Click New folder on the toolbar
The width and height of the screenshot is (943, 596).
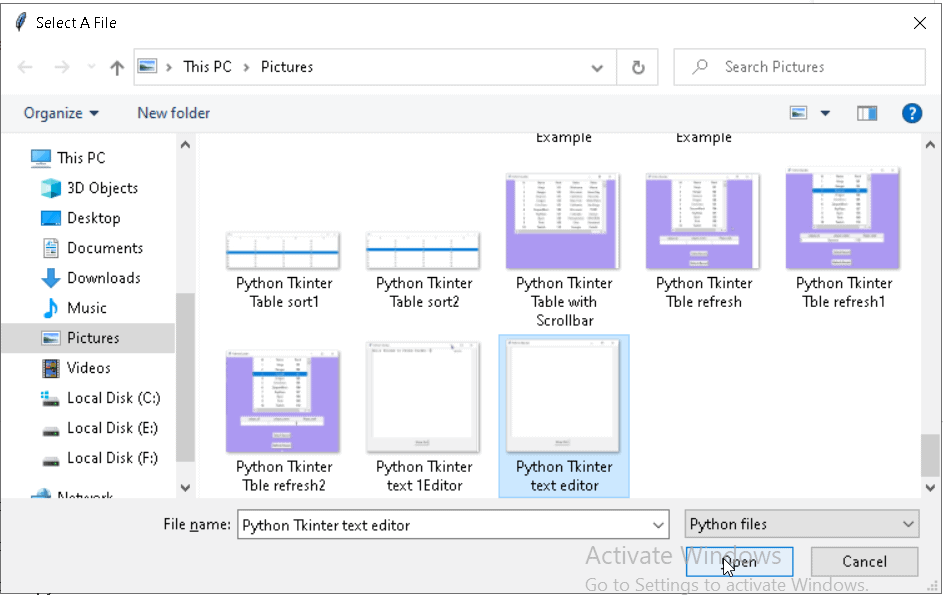click(x=173, y=113)
